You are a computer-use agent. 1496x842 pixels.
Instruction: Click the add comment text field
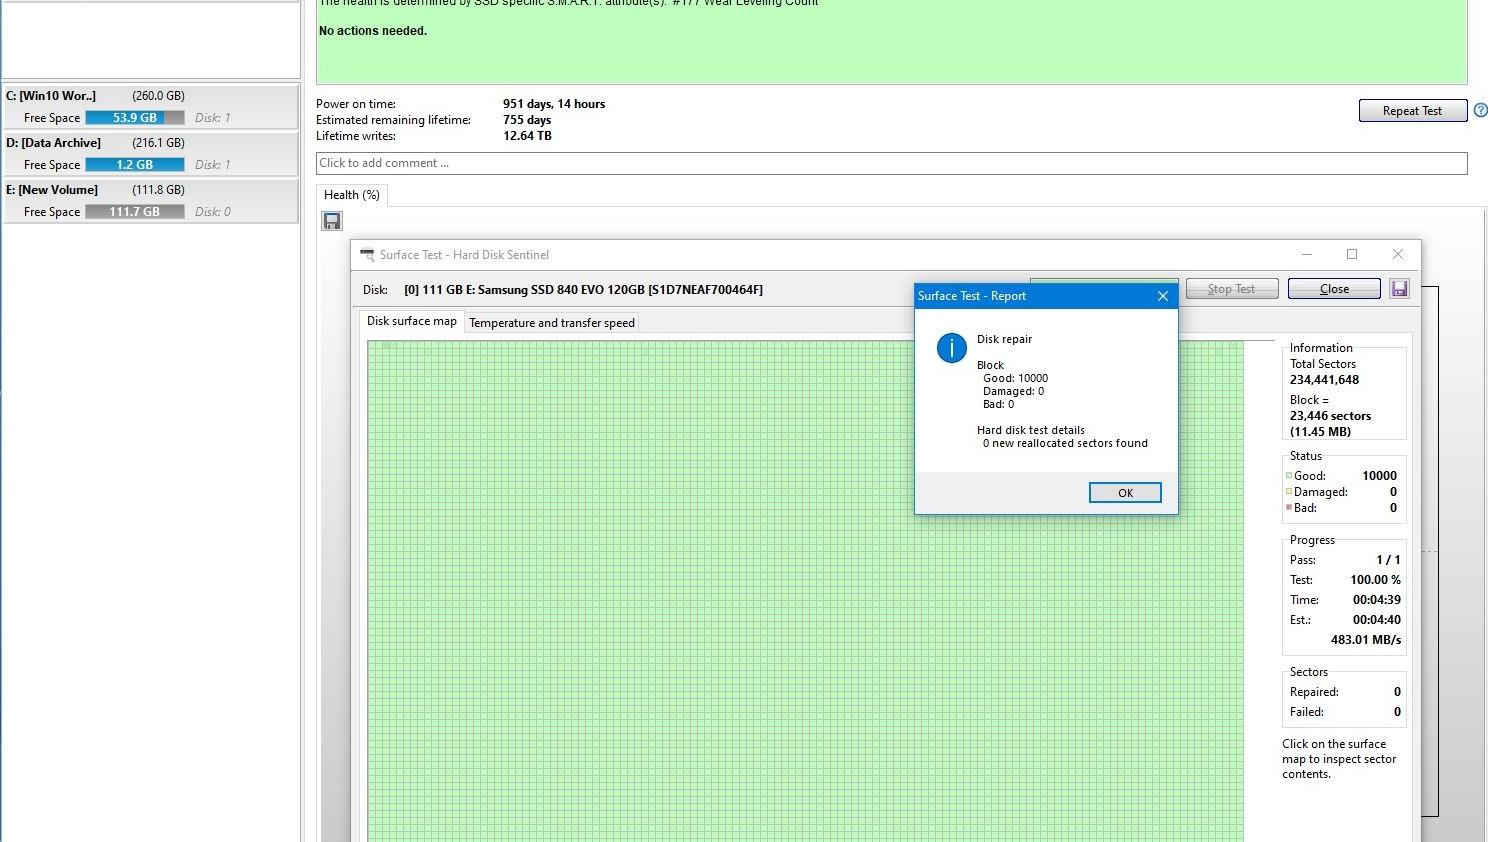pyautogui.click(x=890, y=163)
